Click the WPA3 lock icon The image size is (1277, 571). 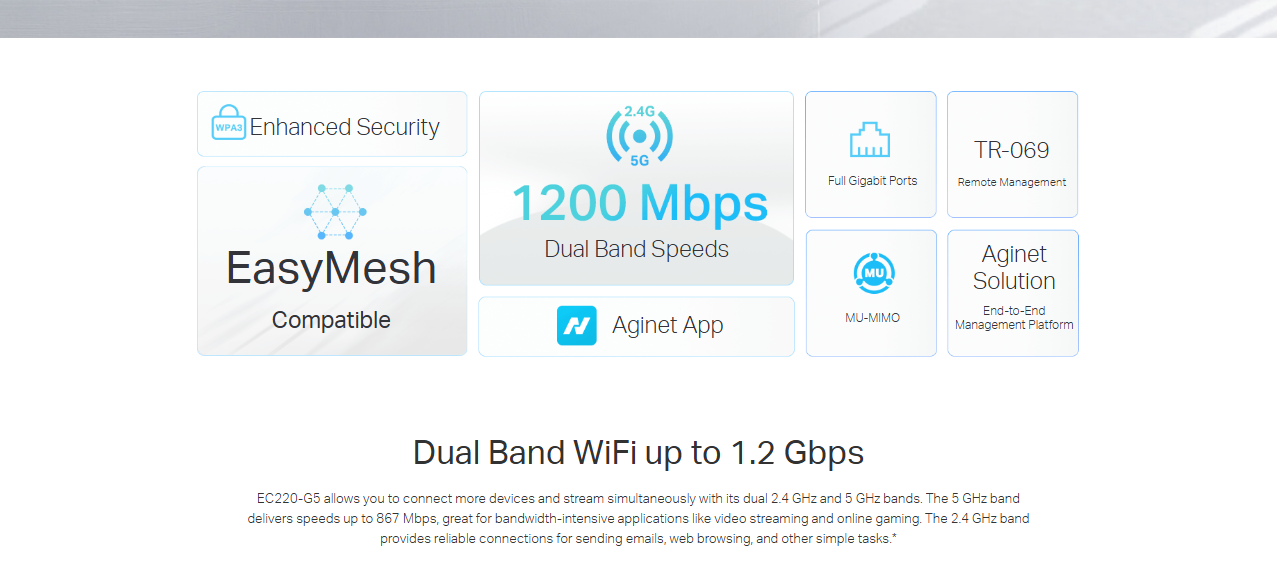[228, 123]
